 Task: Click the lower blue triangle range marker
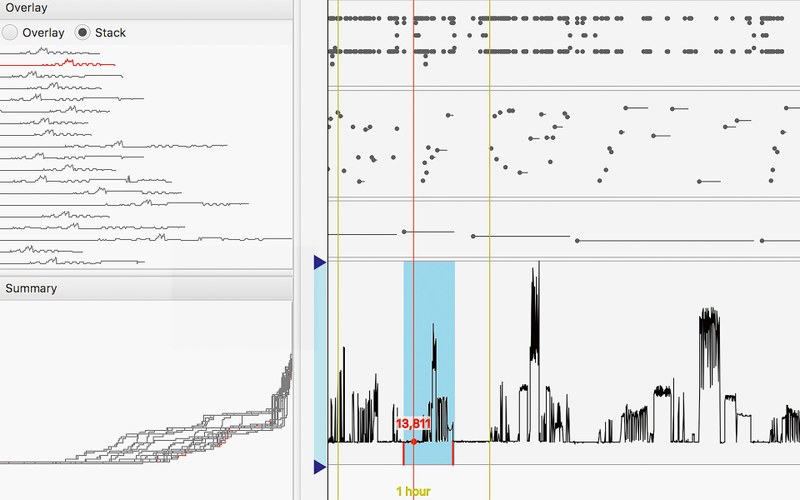click(320, 466)
